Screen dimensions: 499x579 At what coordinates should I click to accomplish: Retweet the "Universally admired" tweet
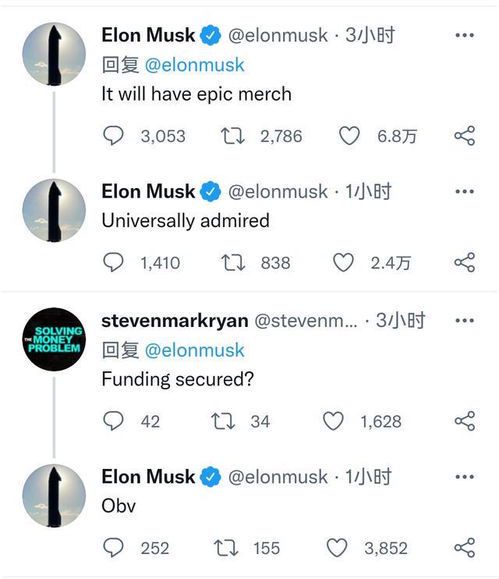[x=233, y=263]
